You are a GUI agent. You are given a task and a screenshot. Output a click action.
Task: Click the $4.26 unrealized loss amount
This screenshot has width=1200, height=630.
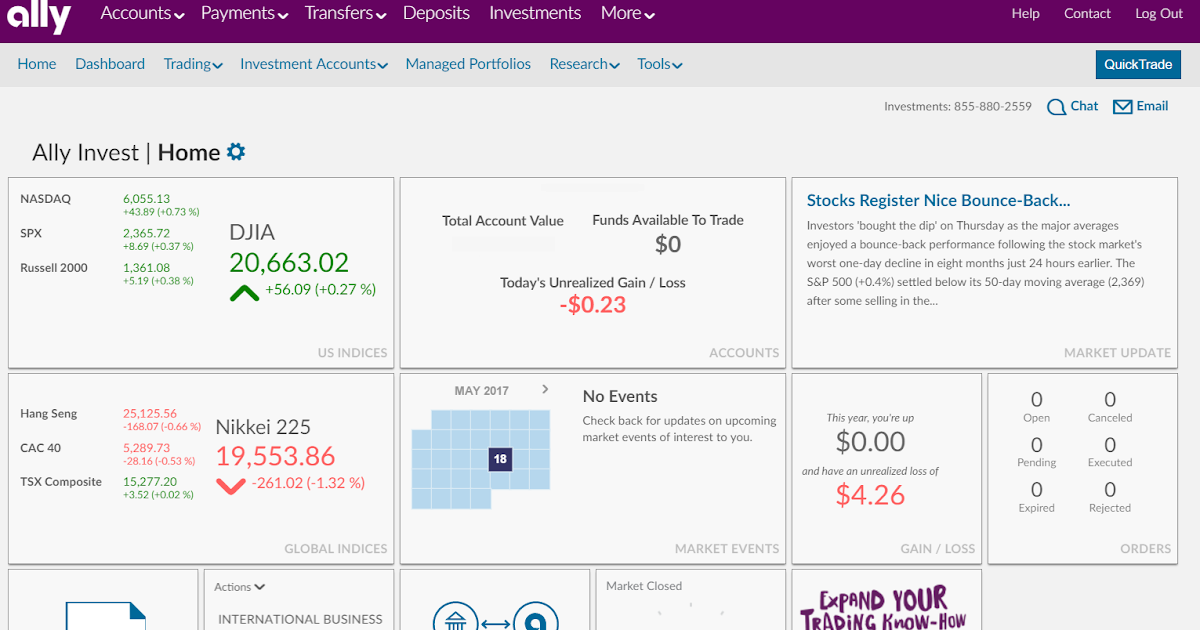click(x=870, y=495)
